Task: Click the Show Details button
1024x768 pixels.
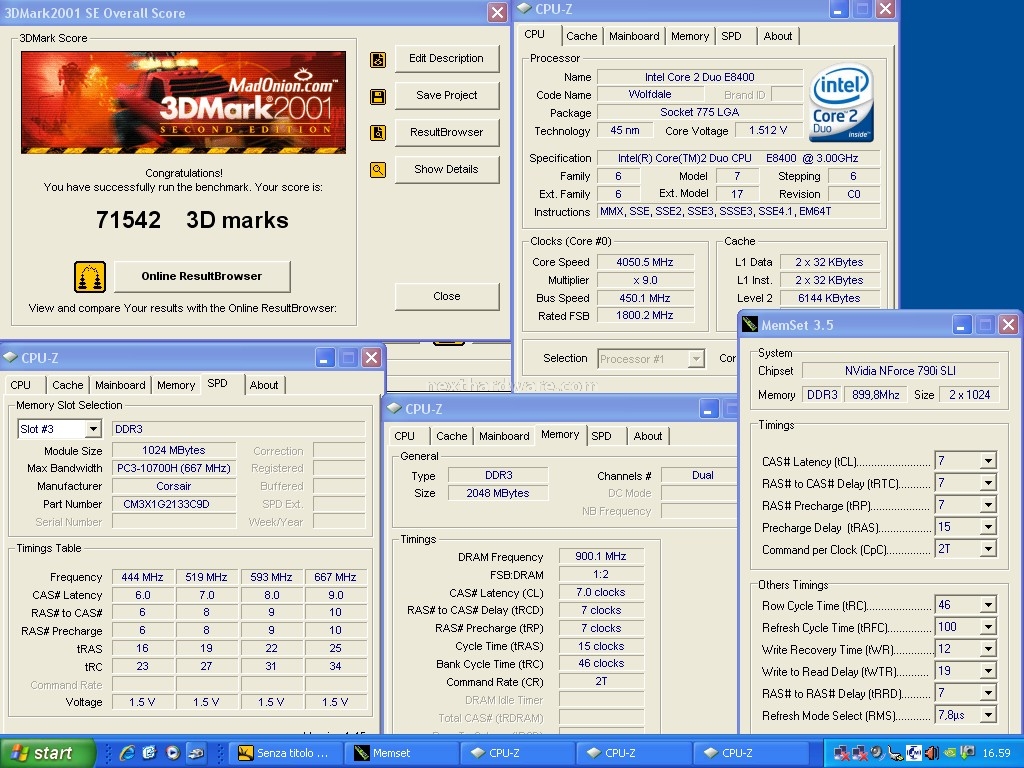Action: click(447, 169)
